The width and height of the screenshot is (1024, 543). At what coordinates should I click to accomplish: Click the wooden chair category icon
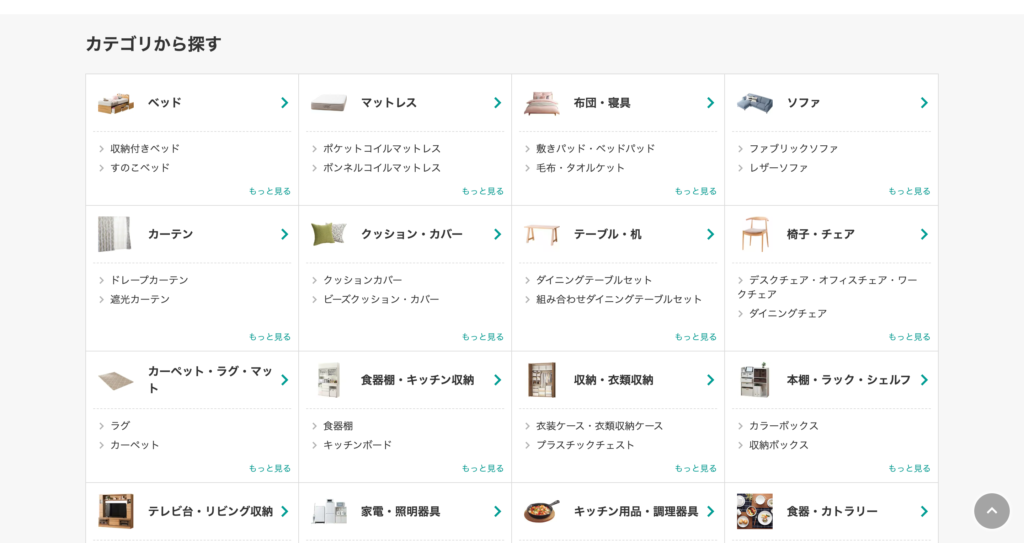coord(754,234)
